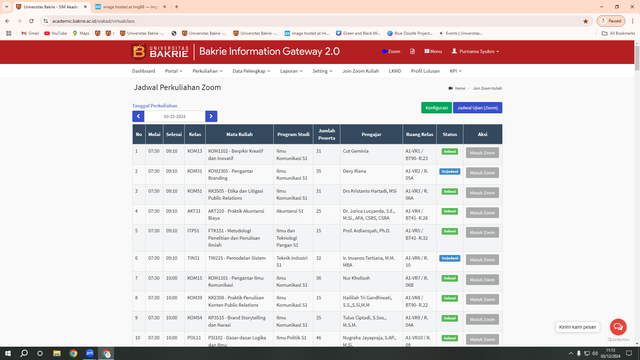Click Masuk Zoom for Pemodelan Sistem row
Image resolution: width=640 pixels, height=360 pixels.
coord(482,260)
